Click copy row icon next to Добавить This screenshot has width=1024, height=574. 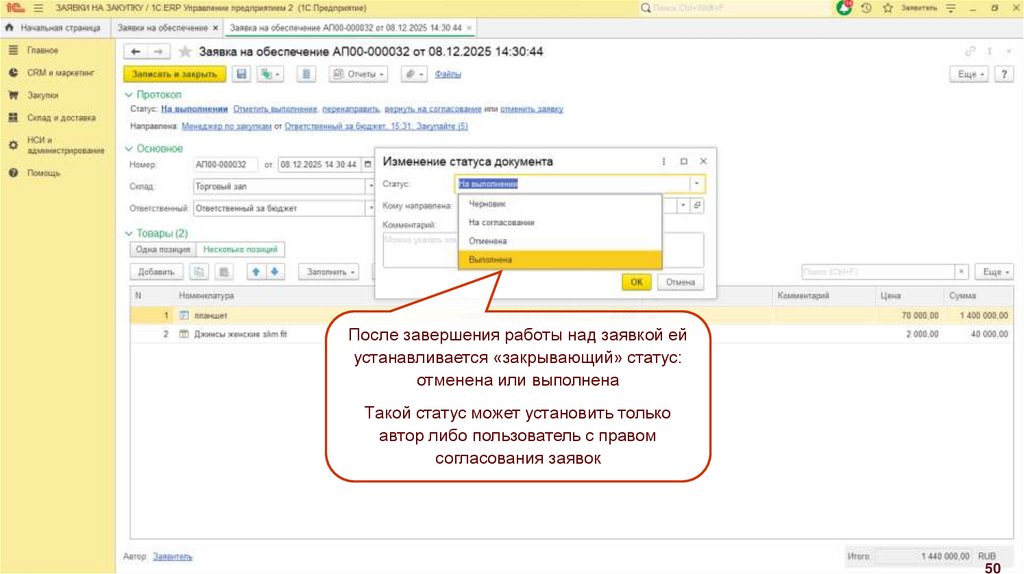[199, 272]
